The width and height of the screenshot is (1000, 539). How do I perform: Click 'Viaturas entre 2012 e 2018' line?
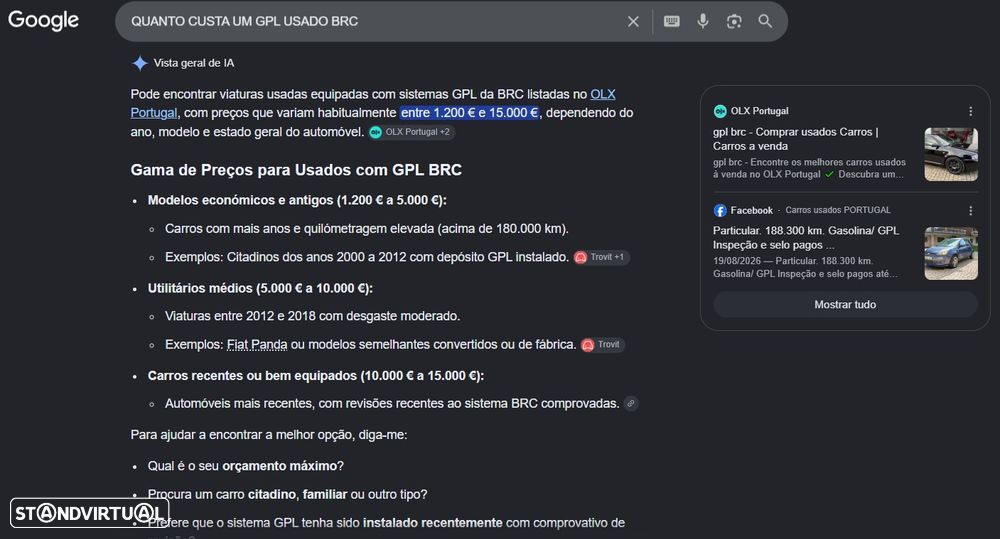312,316
